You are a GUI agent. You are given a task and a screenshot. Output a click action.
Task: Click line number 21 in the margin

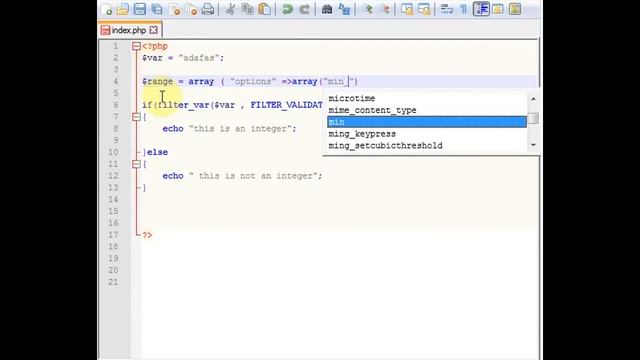[x=113, y=282]
